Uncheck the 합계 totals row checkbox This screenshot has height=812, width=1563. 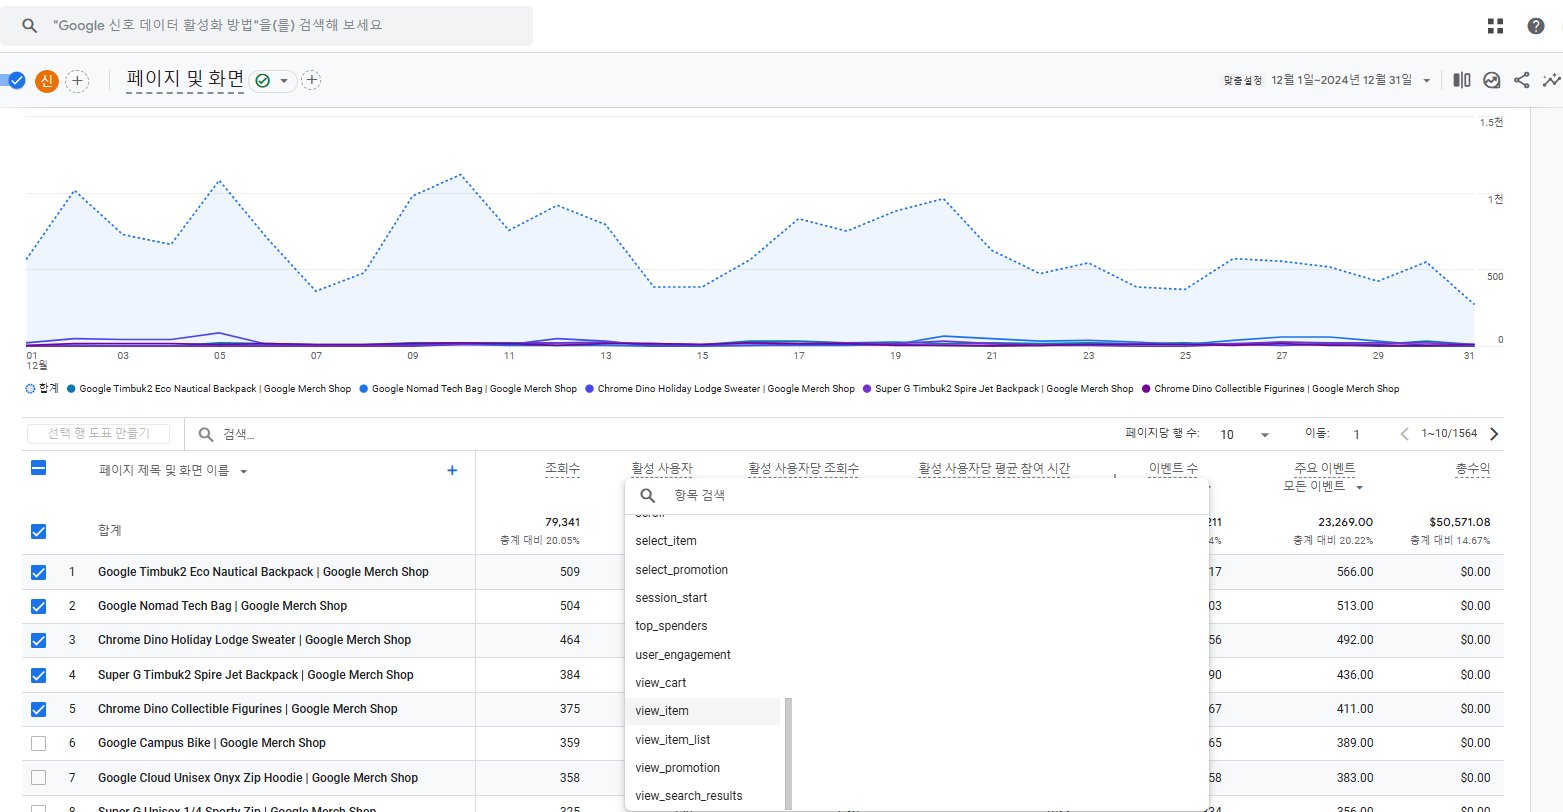(x=38, y=531)
